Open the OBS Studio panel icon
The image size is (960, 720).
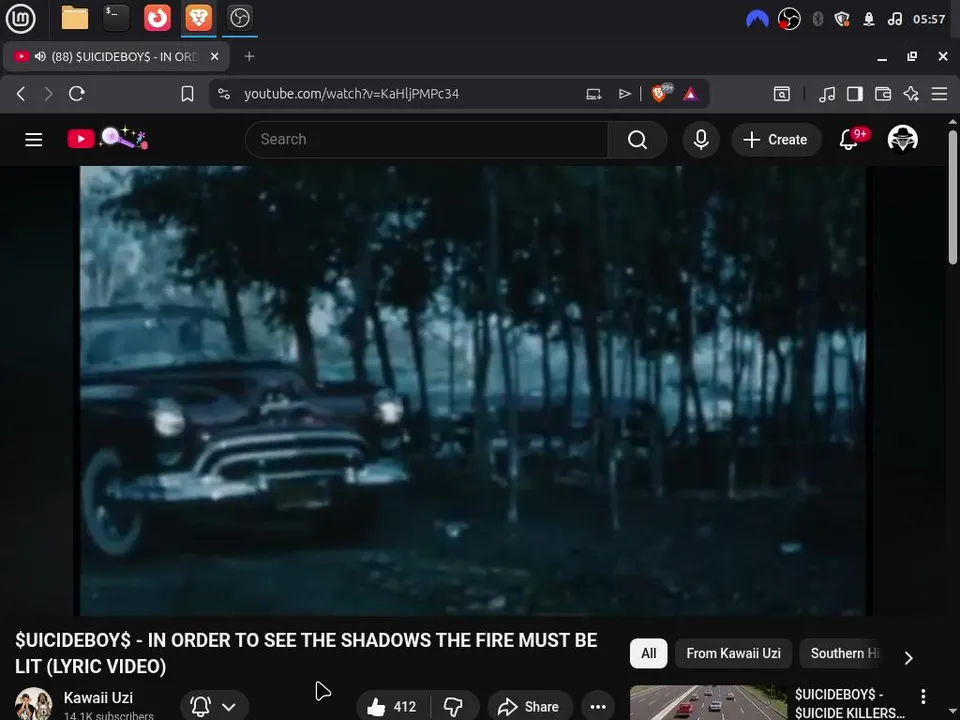(239, 18)
